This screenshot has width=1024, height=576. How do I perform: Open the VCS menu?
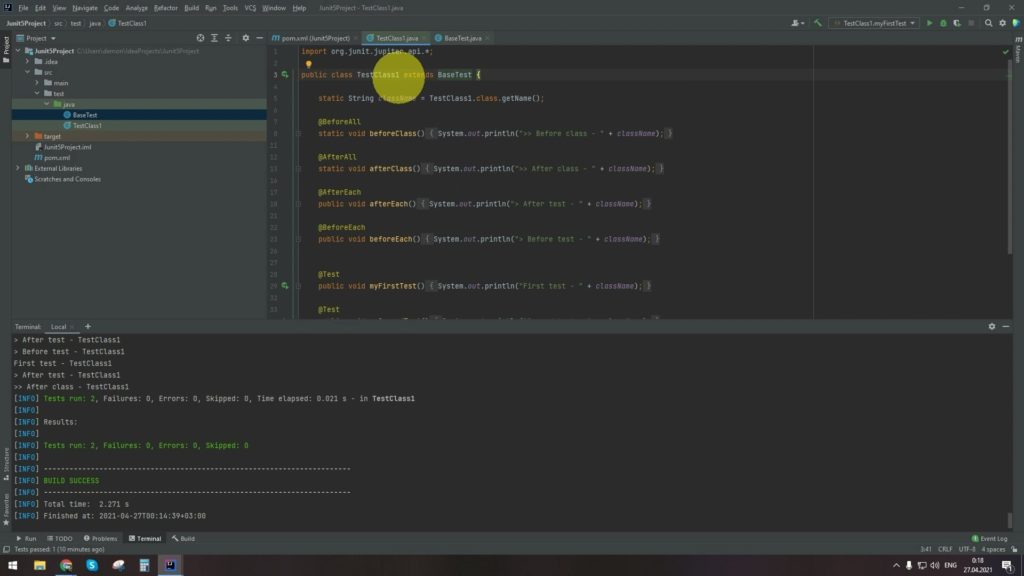[250, 8]
